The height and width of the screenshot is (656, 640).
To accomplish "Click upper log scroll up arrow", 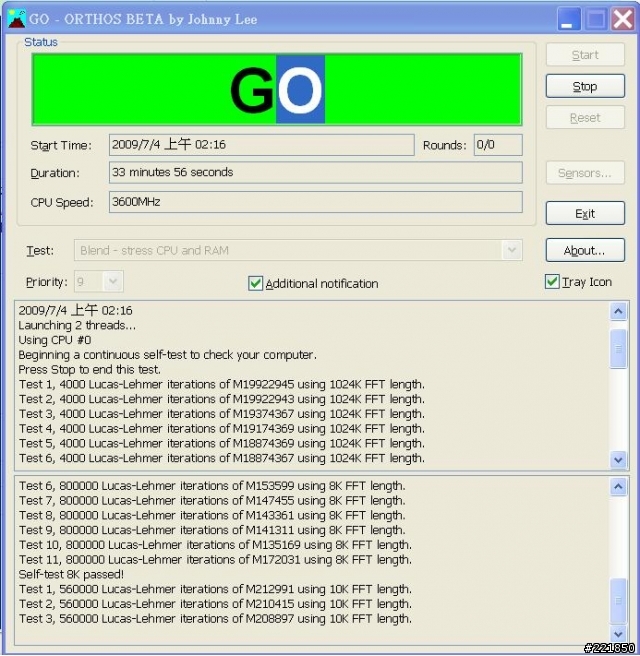I will 618,311.
